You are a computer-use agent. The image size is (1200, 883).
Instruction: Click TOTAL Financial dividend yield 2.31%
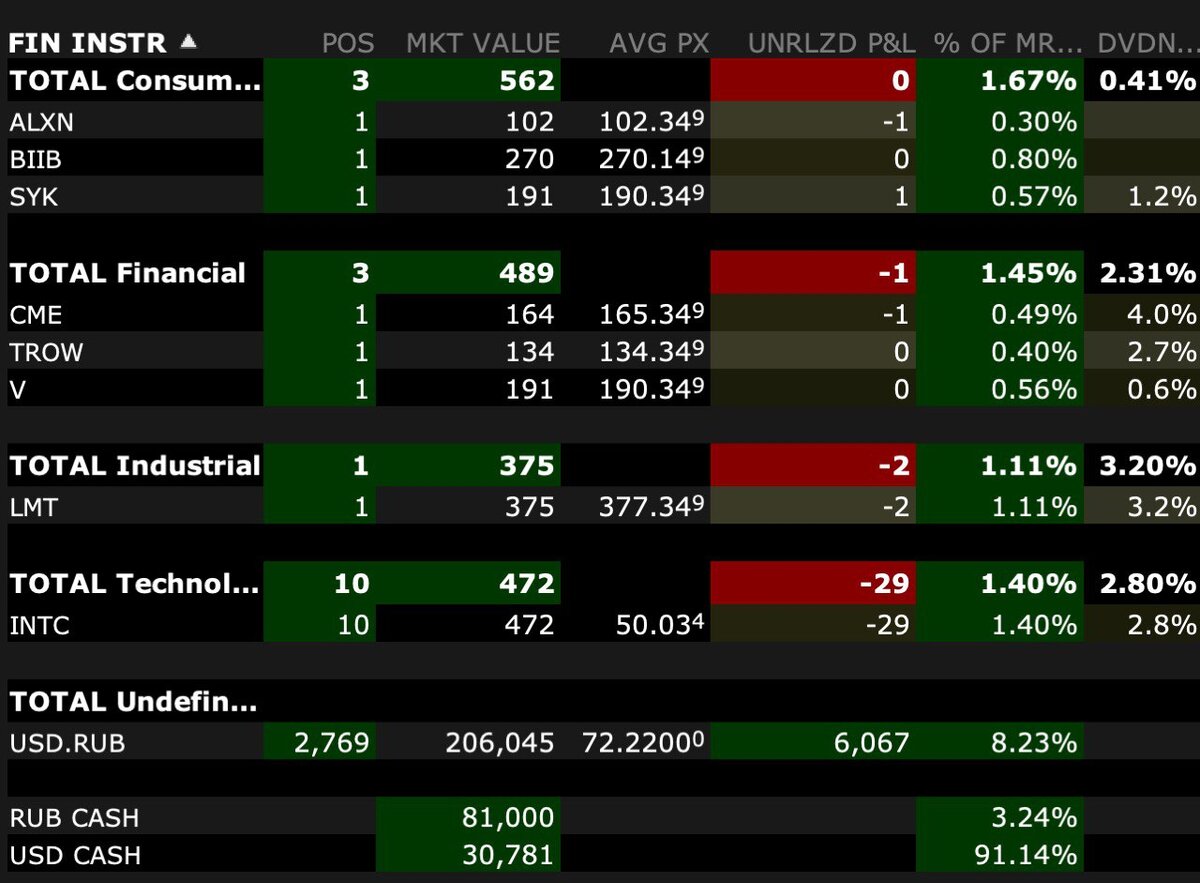[1147, 273]
